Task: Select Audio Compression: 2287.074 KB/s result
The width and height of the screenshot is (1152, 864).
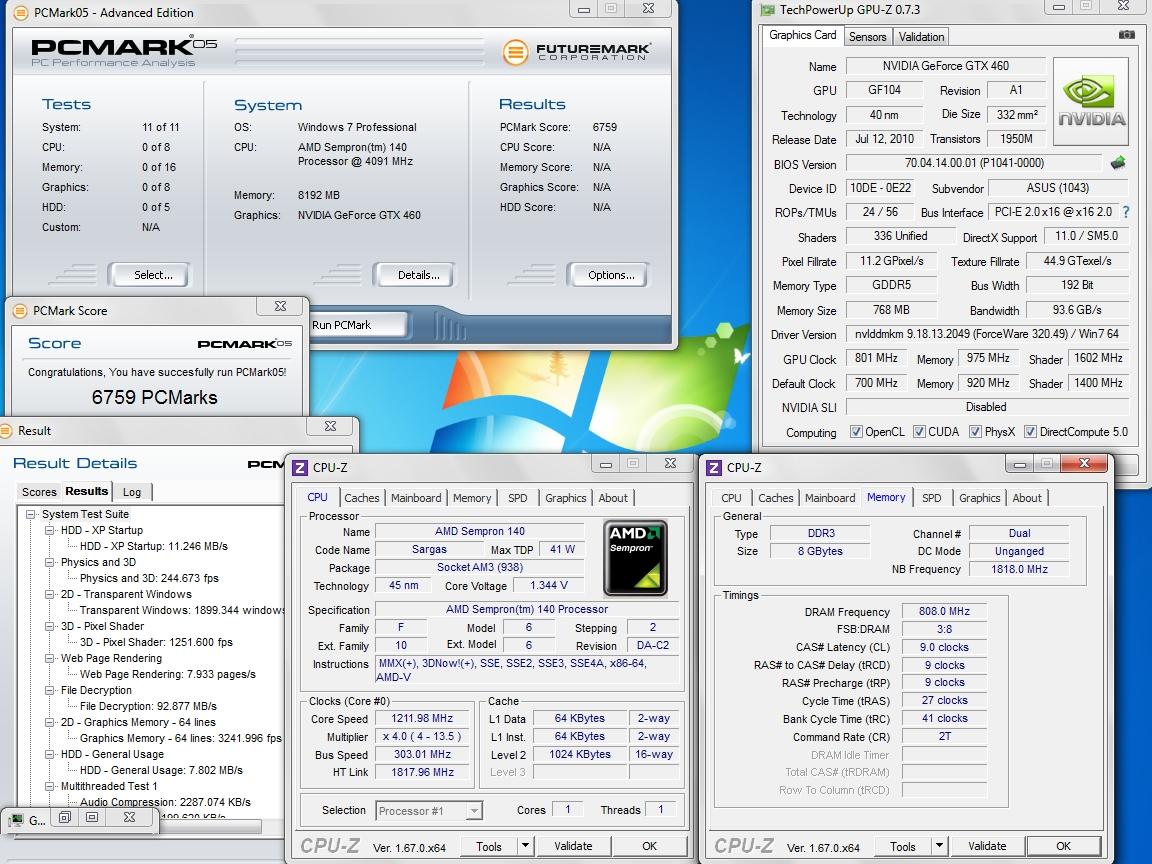Action: coord(165,802)
